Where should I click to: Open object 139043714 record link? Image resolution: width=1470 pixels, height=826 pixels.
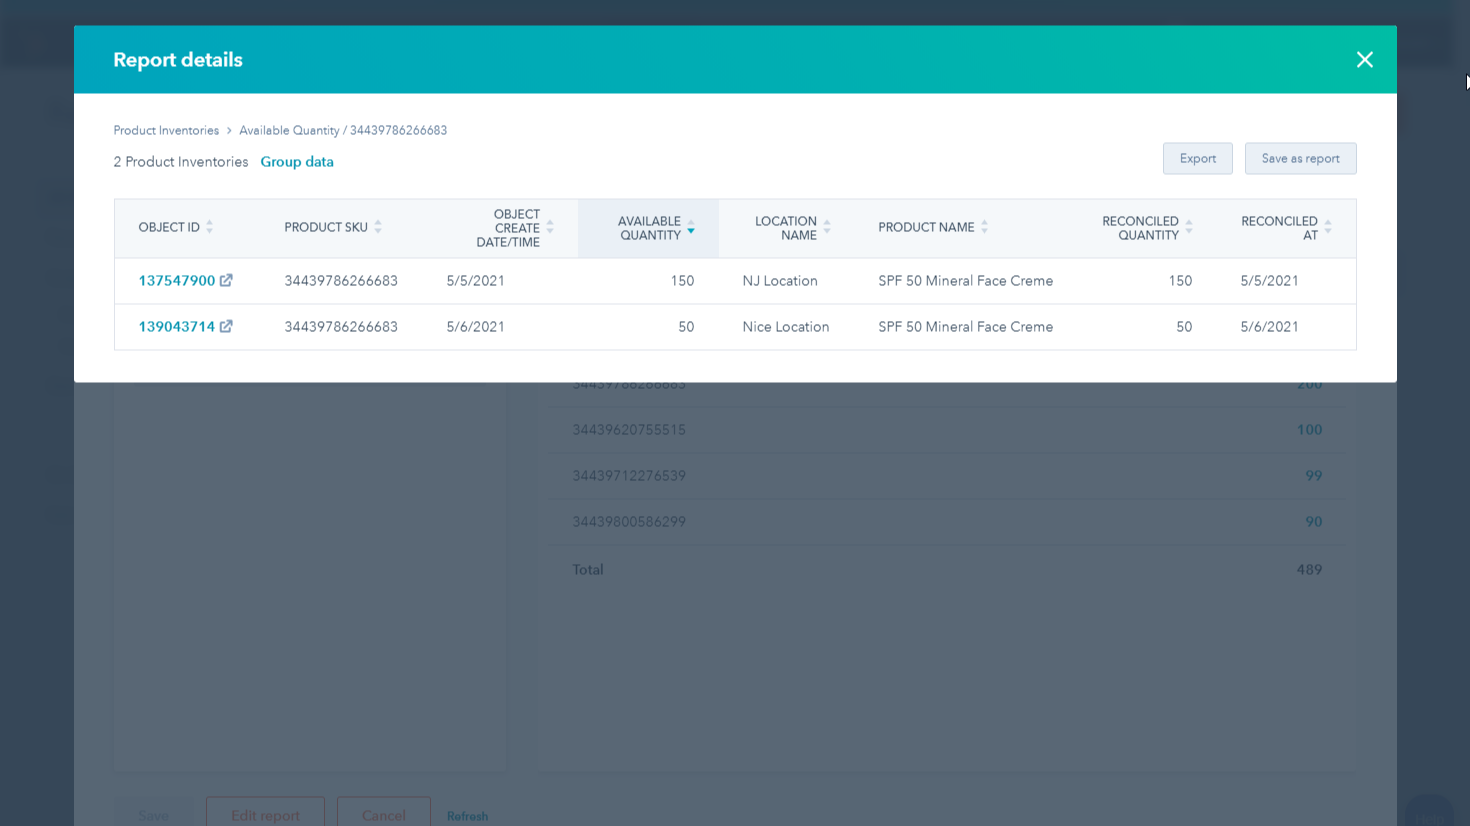pyautogui.click(x=176, y=327)
